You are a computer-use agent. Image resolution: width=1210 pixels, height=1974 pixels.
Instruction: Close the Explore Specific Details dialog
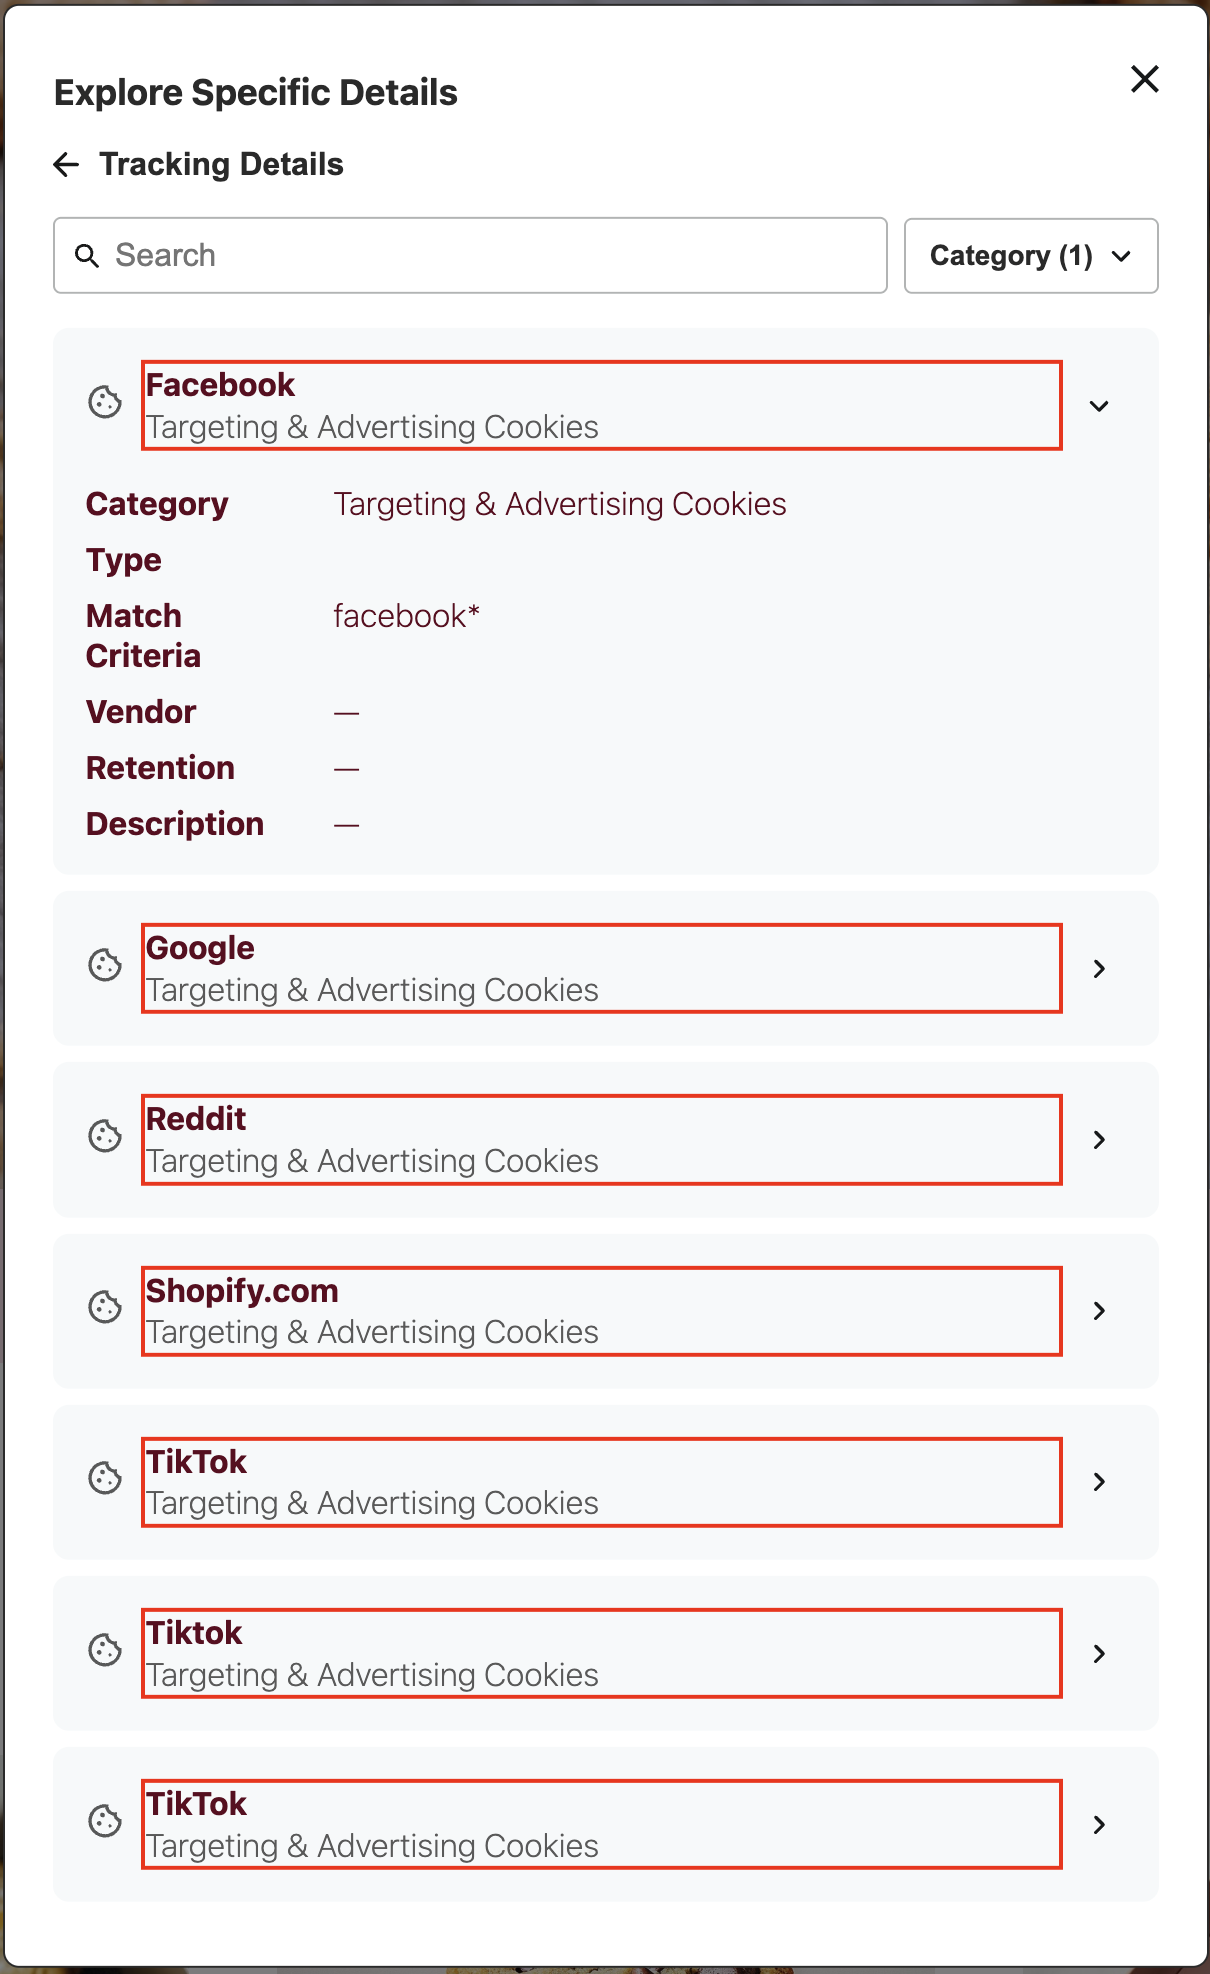[x=1143, y=79]
